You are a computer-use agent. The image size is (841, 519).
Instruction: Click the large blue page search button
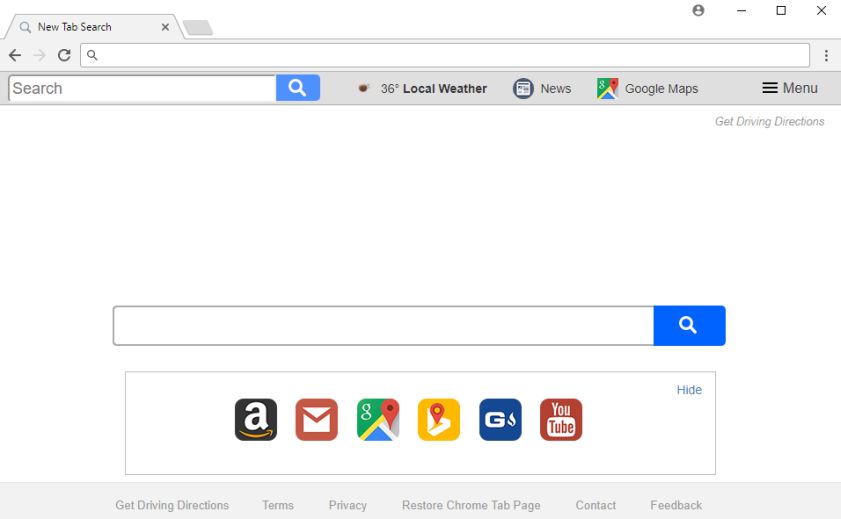tap(689, 325)
